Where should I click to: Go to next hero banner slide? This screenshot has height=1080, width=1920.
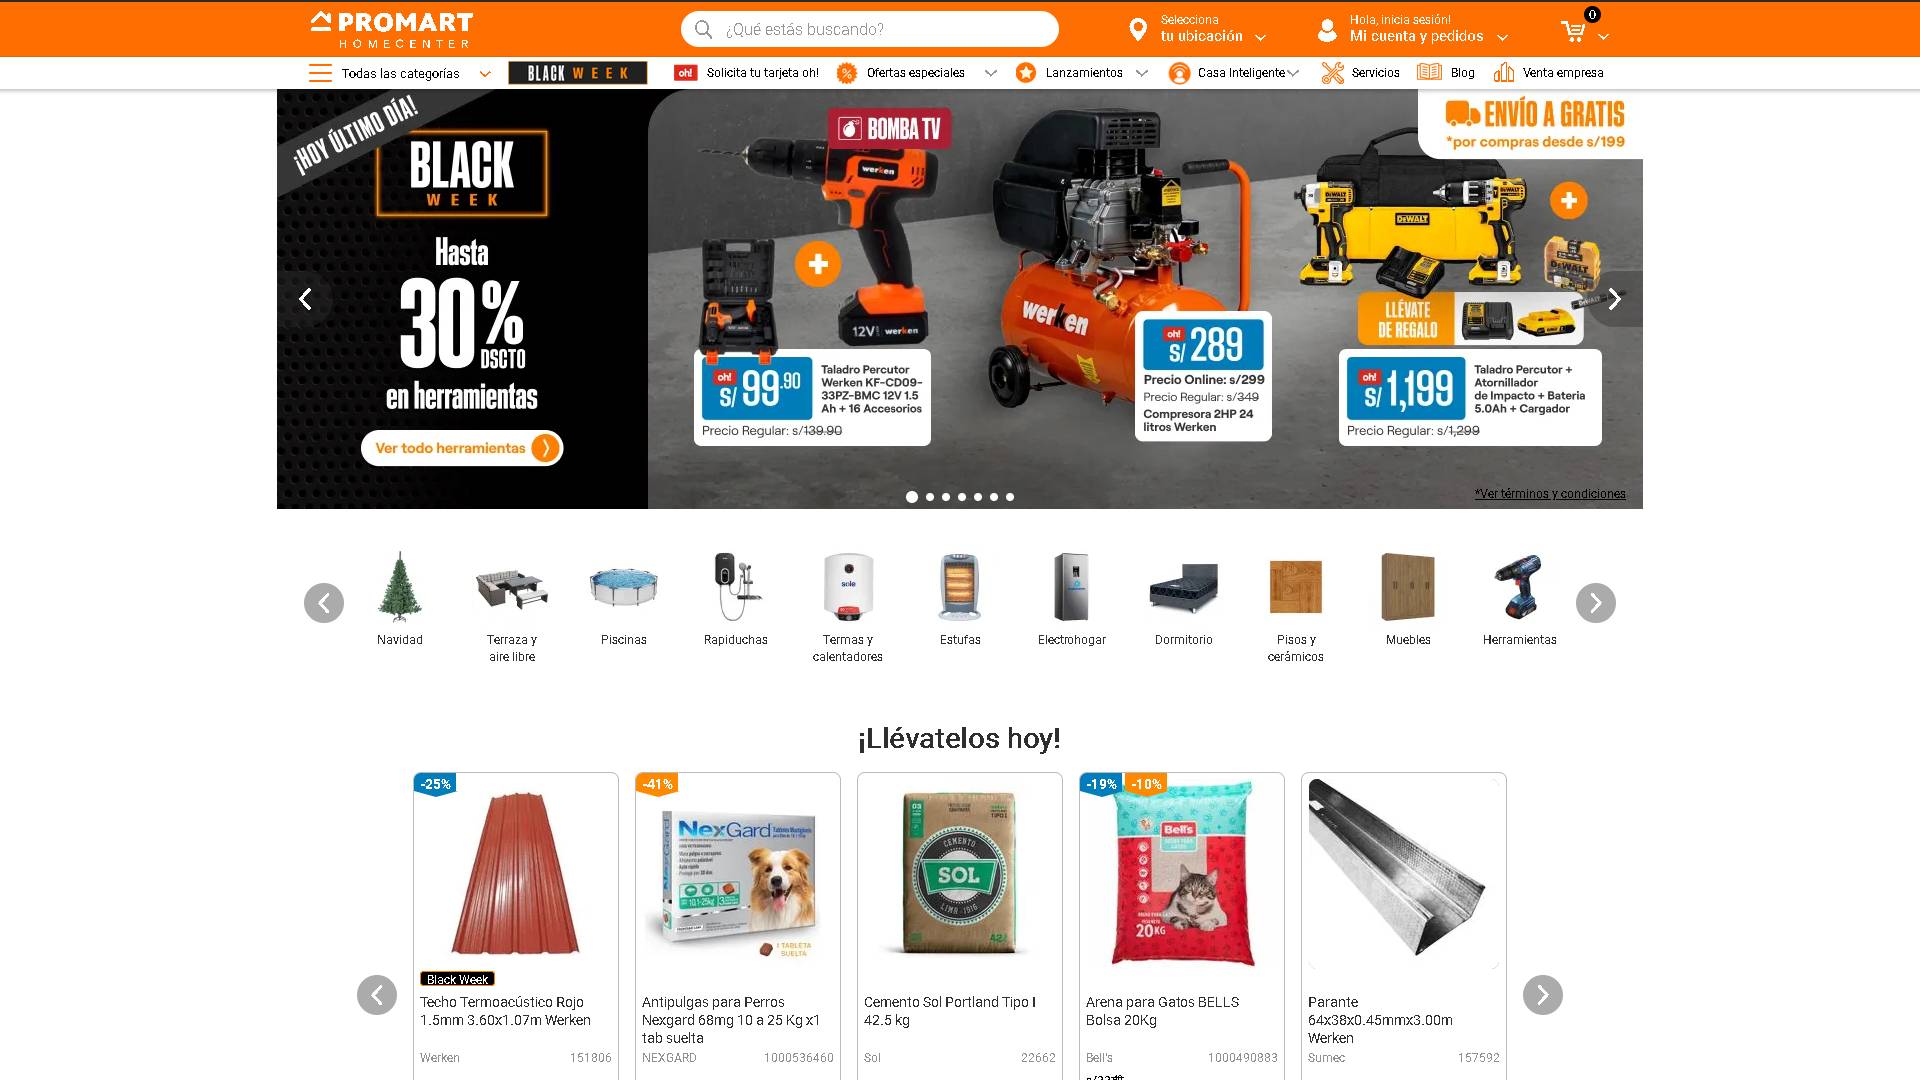click(1614, 299)
